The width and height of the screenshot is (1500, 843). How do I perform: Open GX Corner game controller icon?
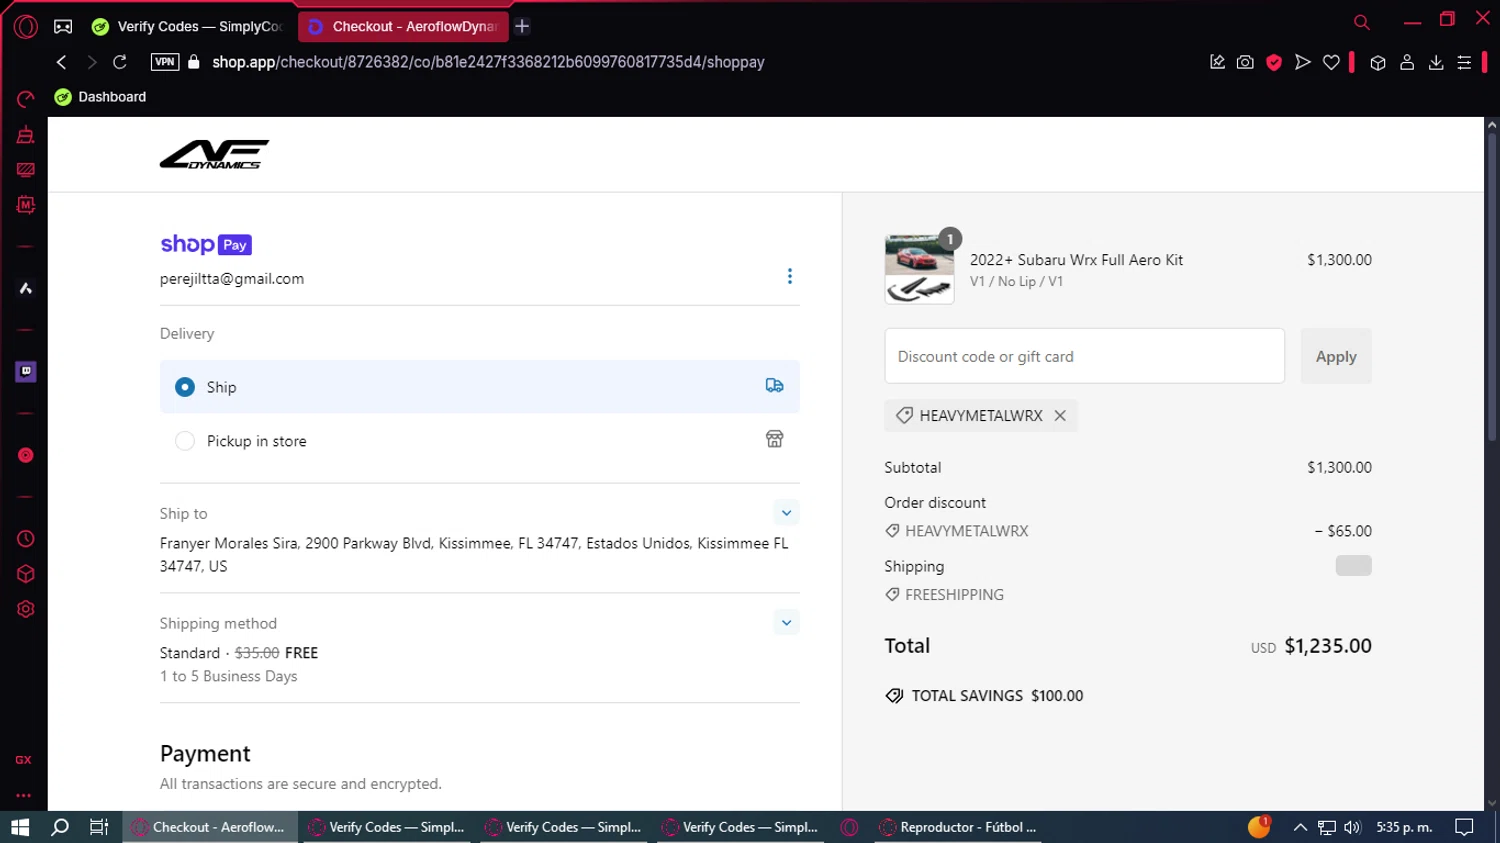(63, 27)
